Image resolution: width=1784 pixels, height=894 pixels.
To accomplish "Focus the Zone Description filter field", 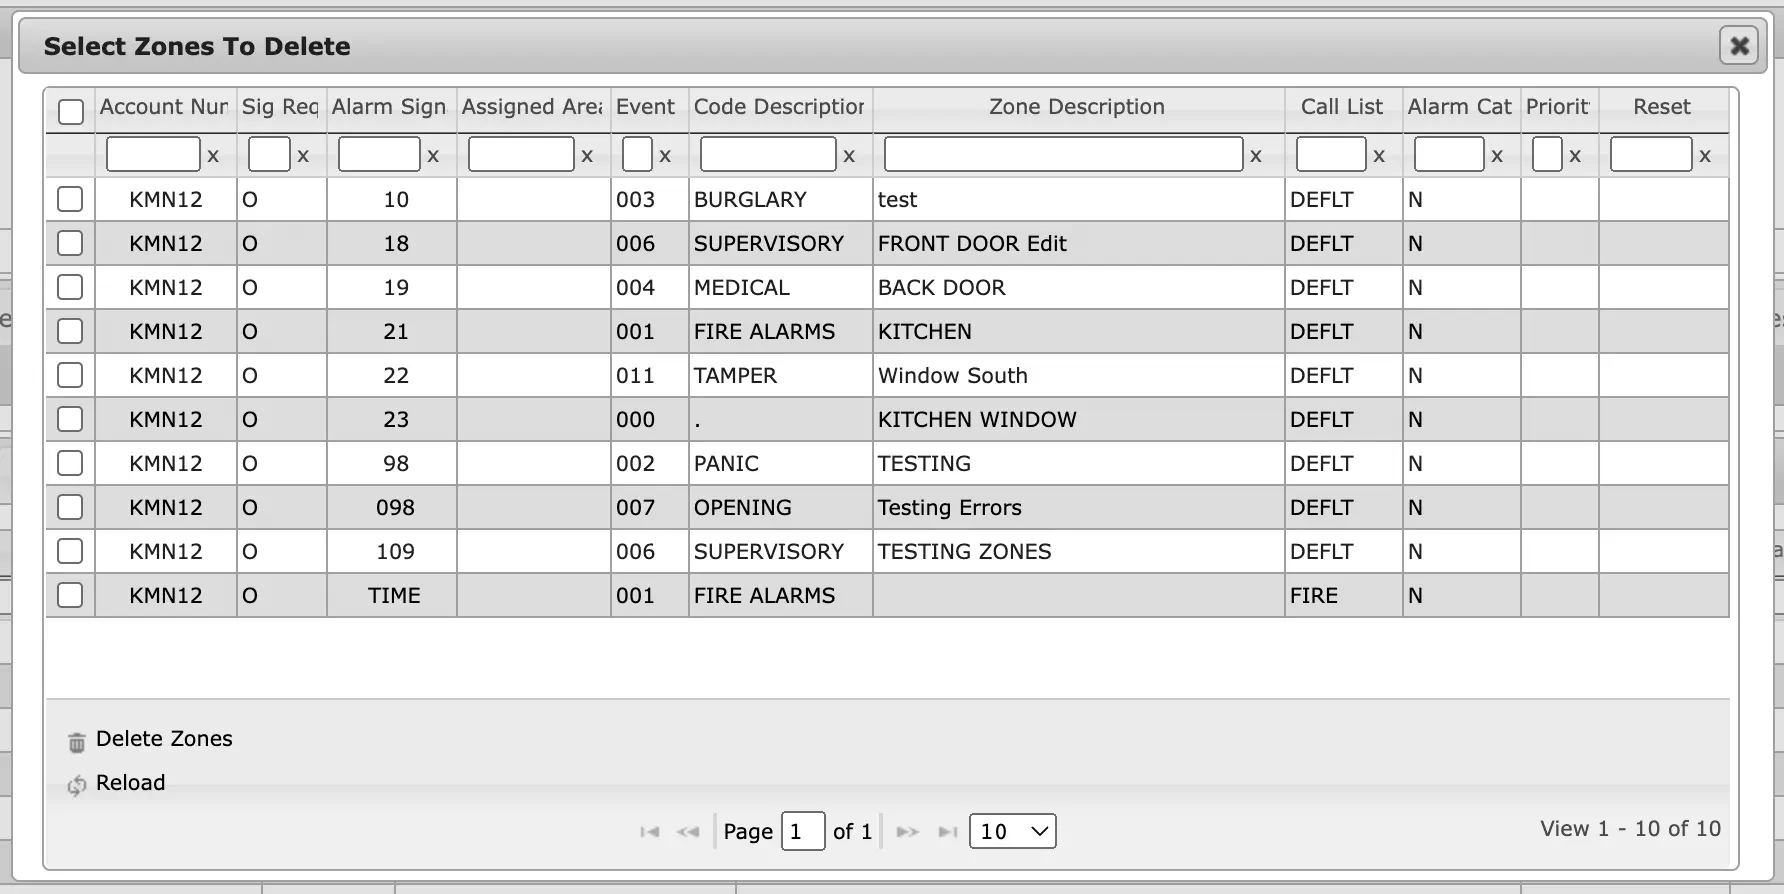I will point(1064,155).
